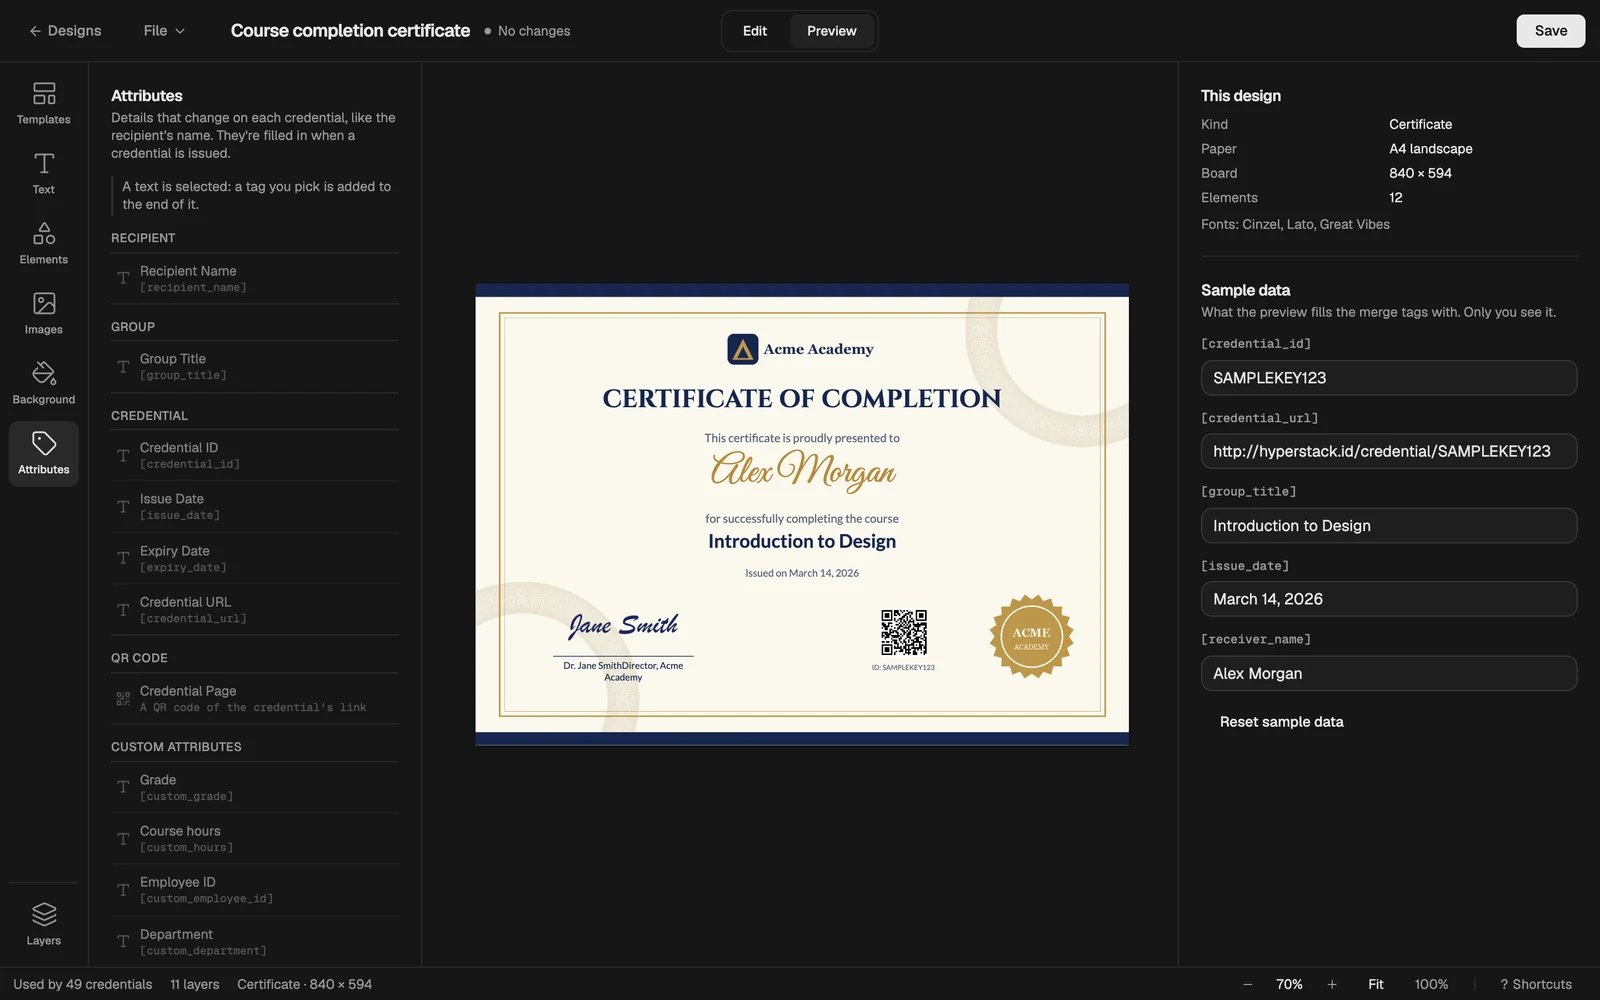
Task: Insert the Credential URL attribute
Action: [255, 610]
